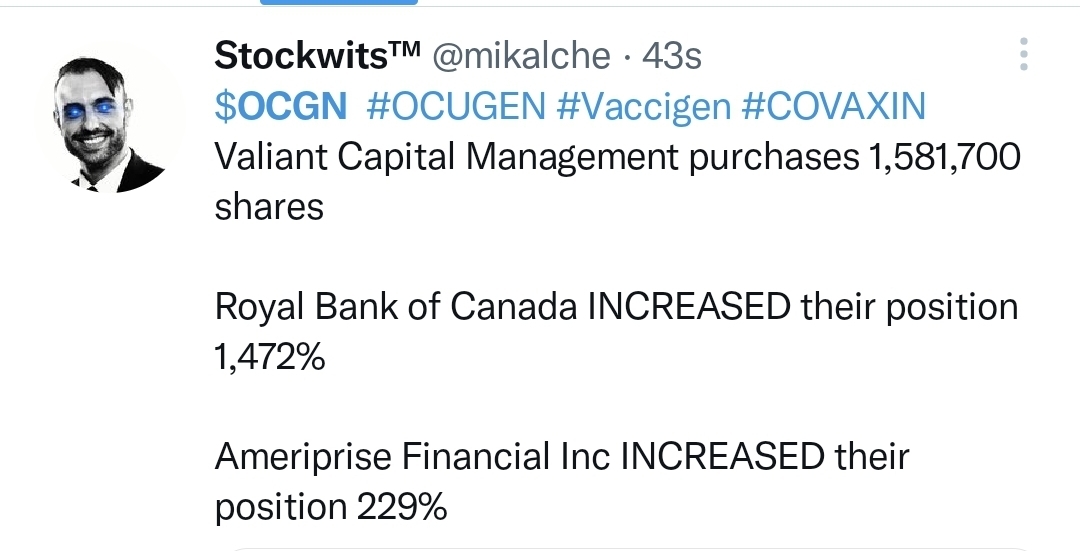The image size is (1080, 551).
Task: Tap the $OCGN cashtag
Action: pos(280,106)
